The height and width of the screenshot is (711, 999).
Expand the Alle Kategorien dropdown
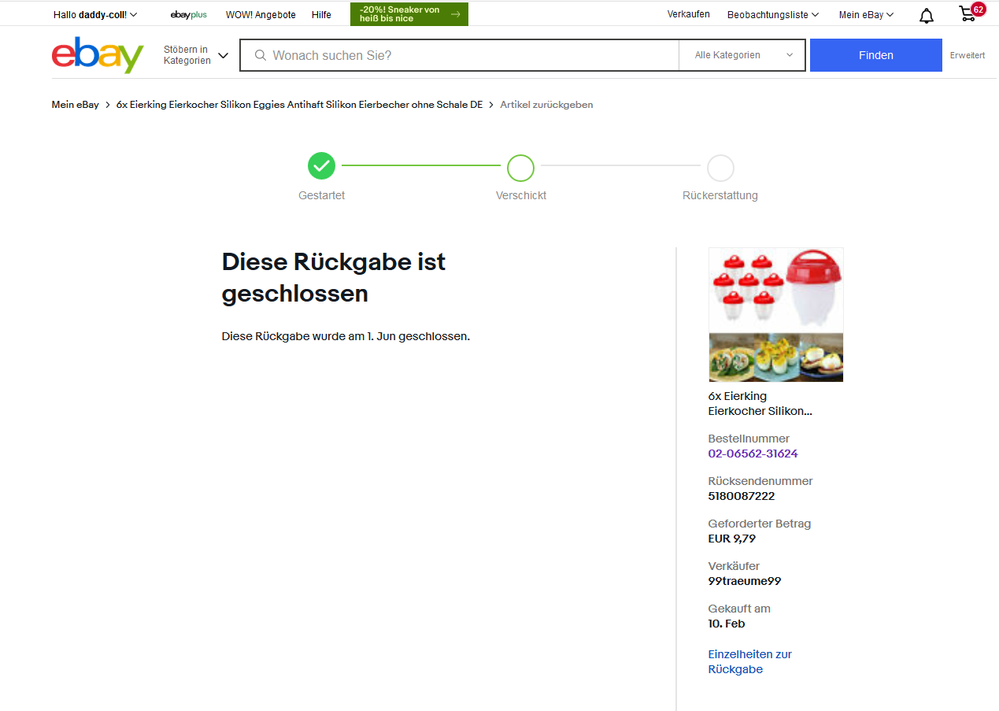[744, 55]
